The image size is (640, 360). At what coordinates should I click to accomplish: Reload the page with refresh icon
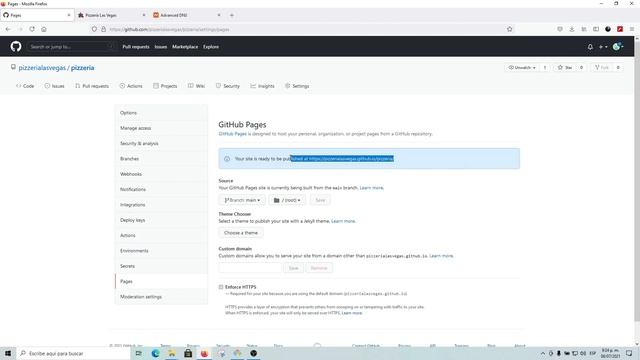[x=32, y=29]
